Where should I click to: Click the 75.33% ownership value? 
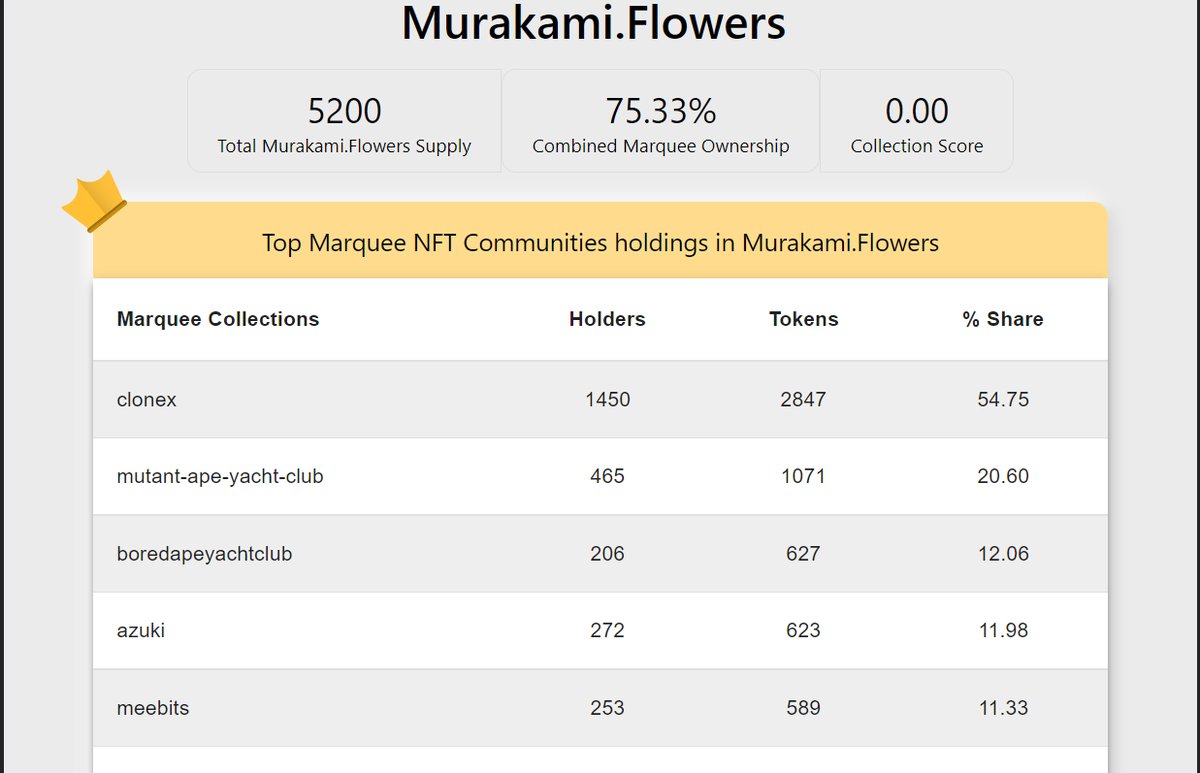[x=661, y=111]
